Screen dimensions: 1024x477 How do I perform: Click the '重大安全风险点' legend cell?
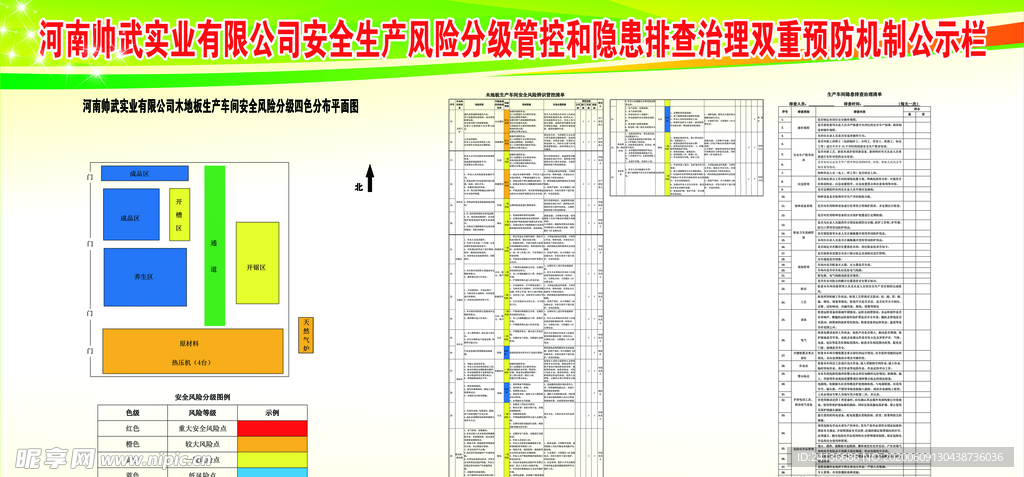coord(202,428)
